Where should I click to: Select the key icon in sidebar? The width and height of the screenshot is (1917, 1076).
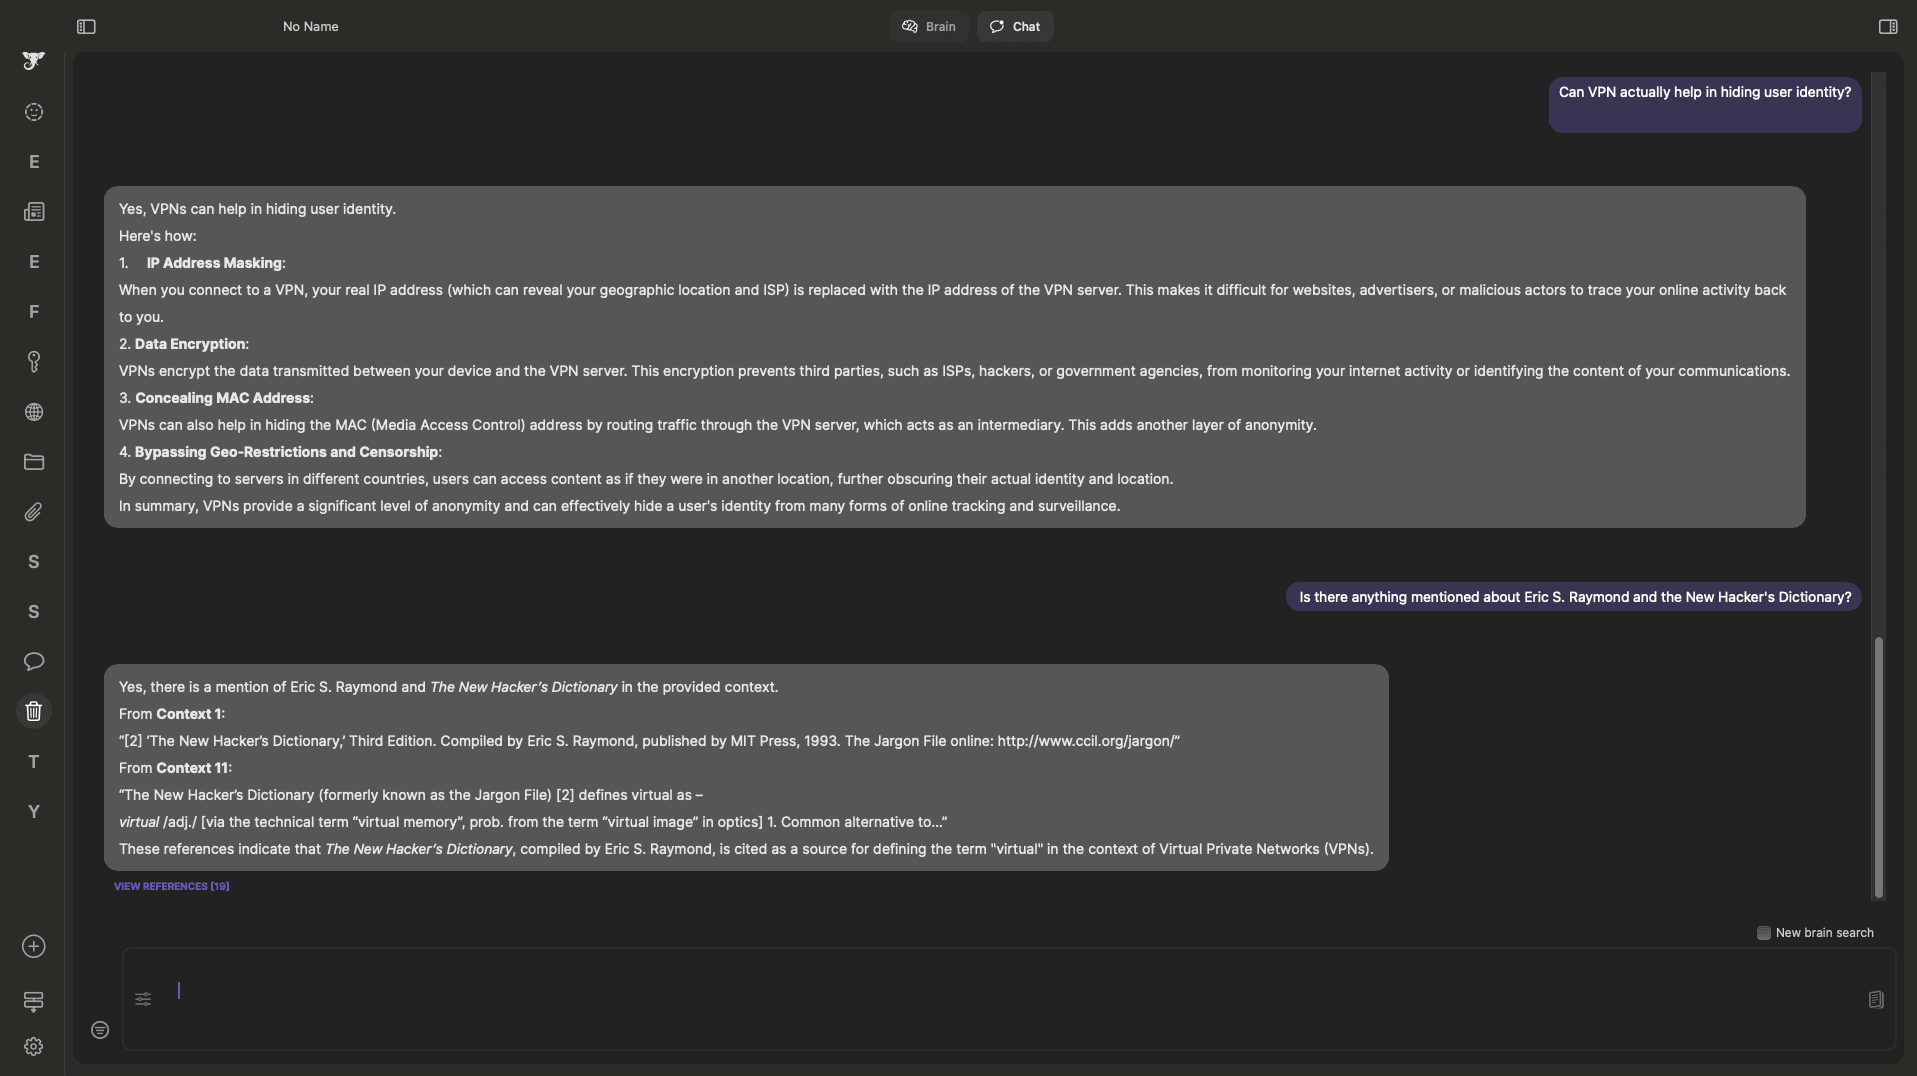[34, 361]
